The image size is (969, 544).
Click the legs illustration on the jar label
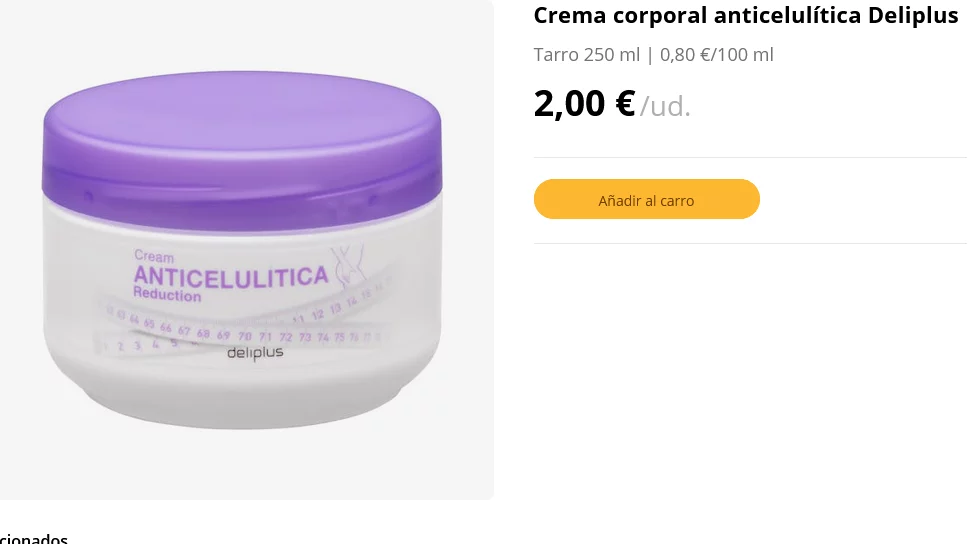click(349, 266)
